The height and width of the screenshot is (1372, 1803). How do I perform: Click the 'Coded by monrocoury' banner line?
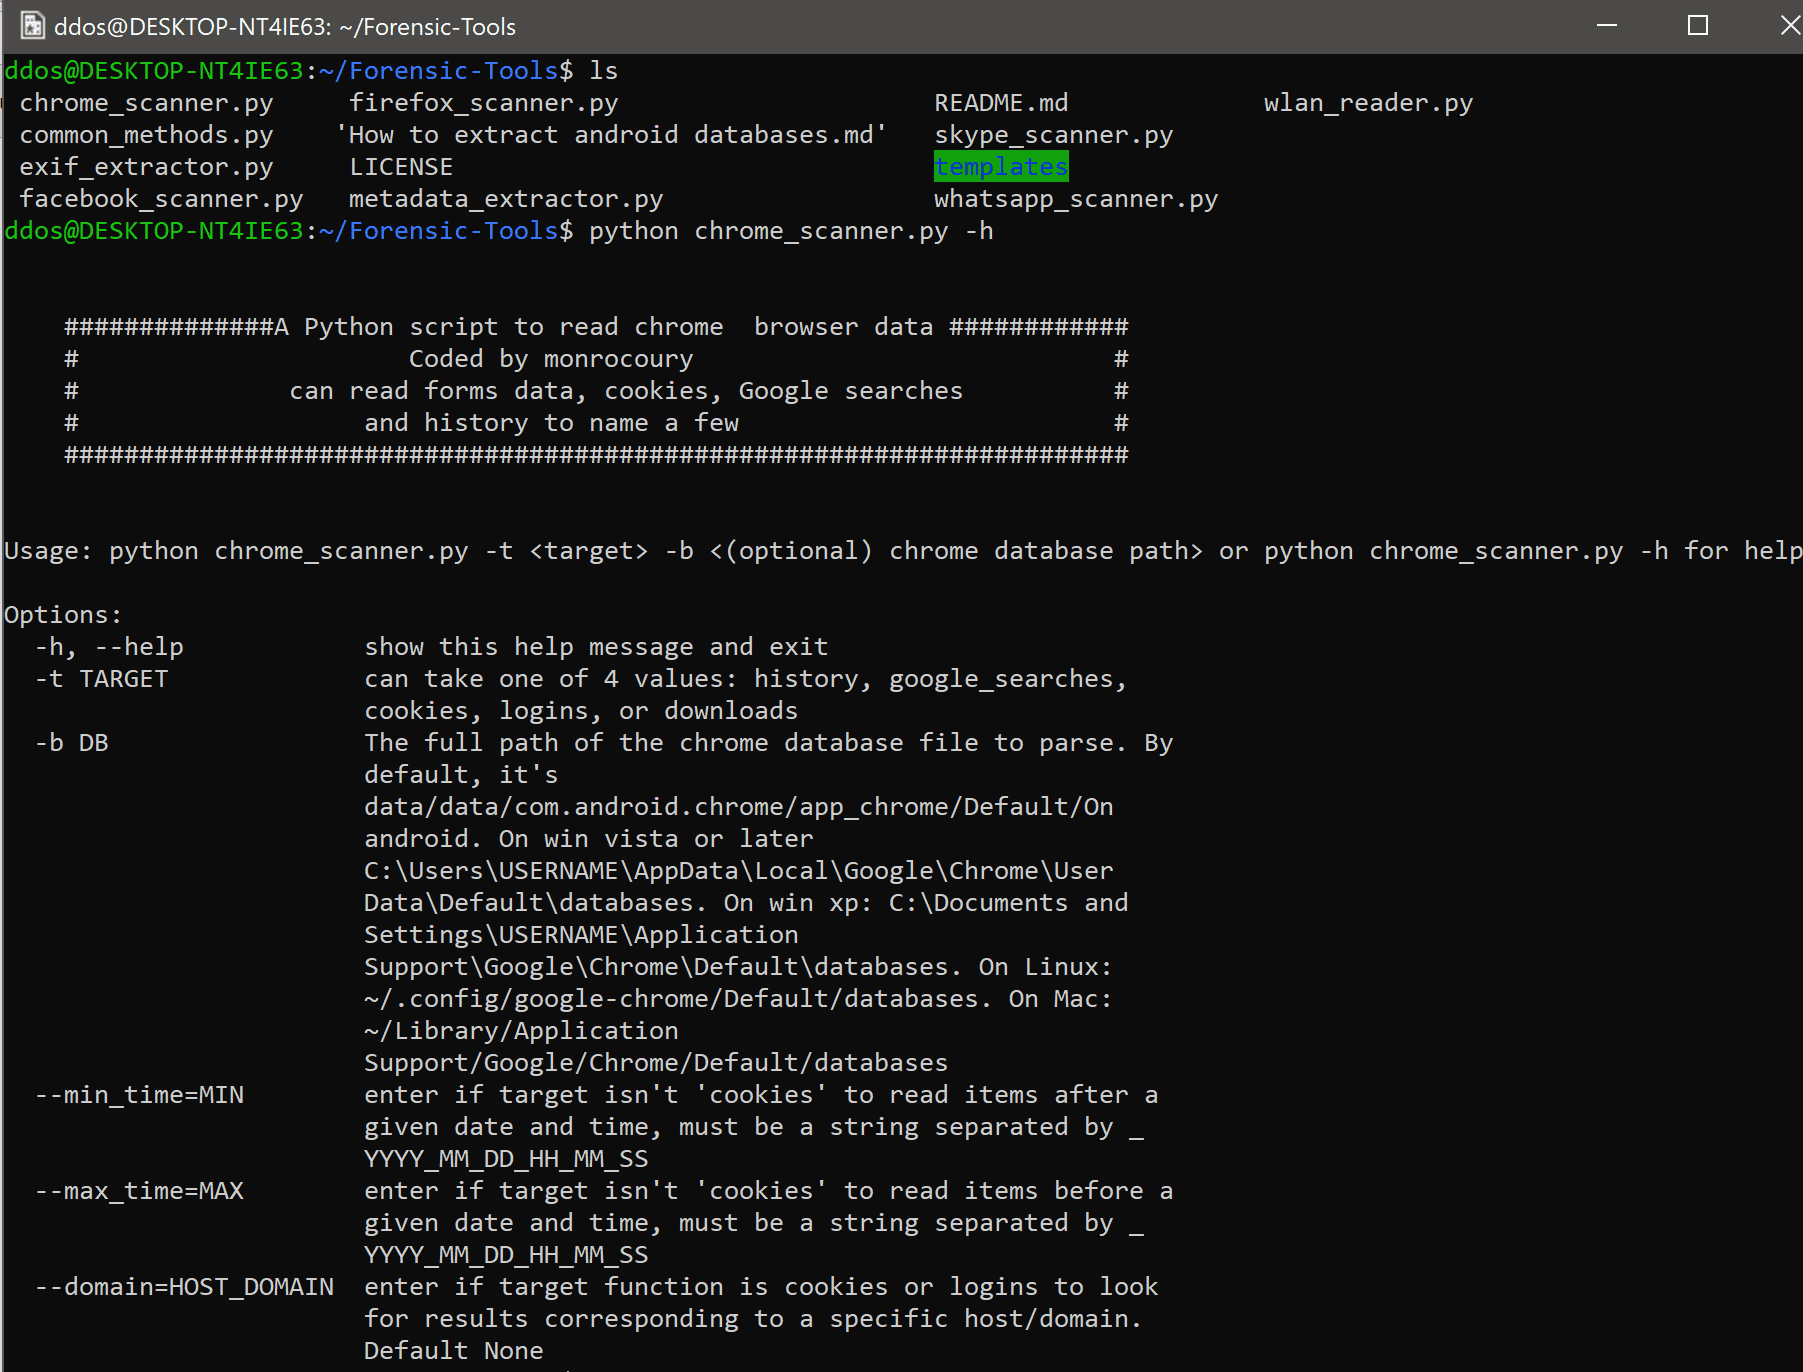click(551, 359)
